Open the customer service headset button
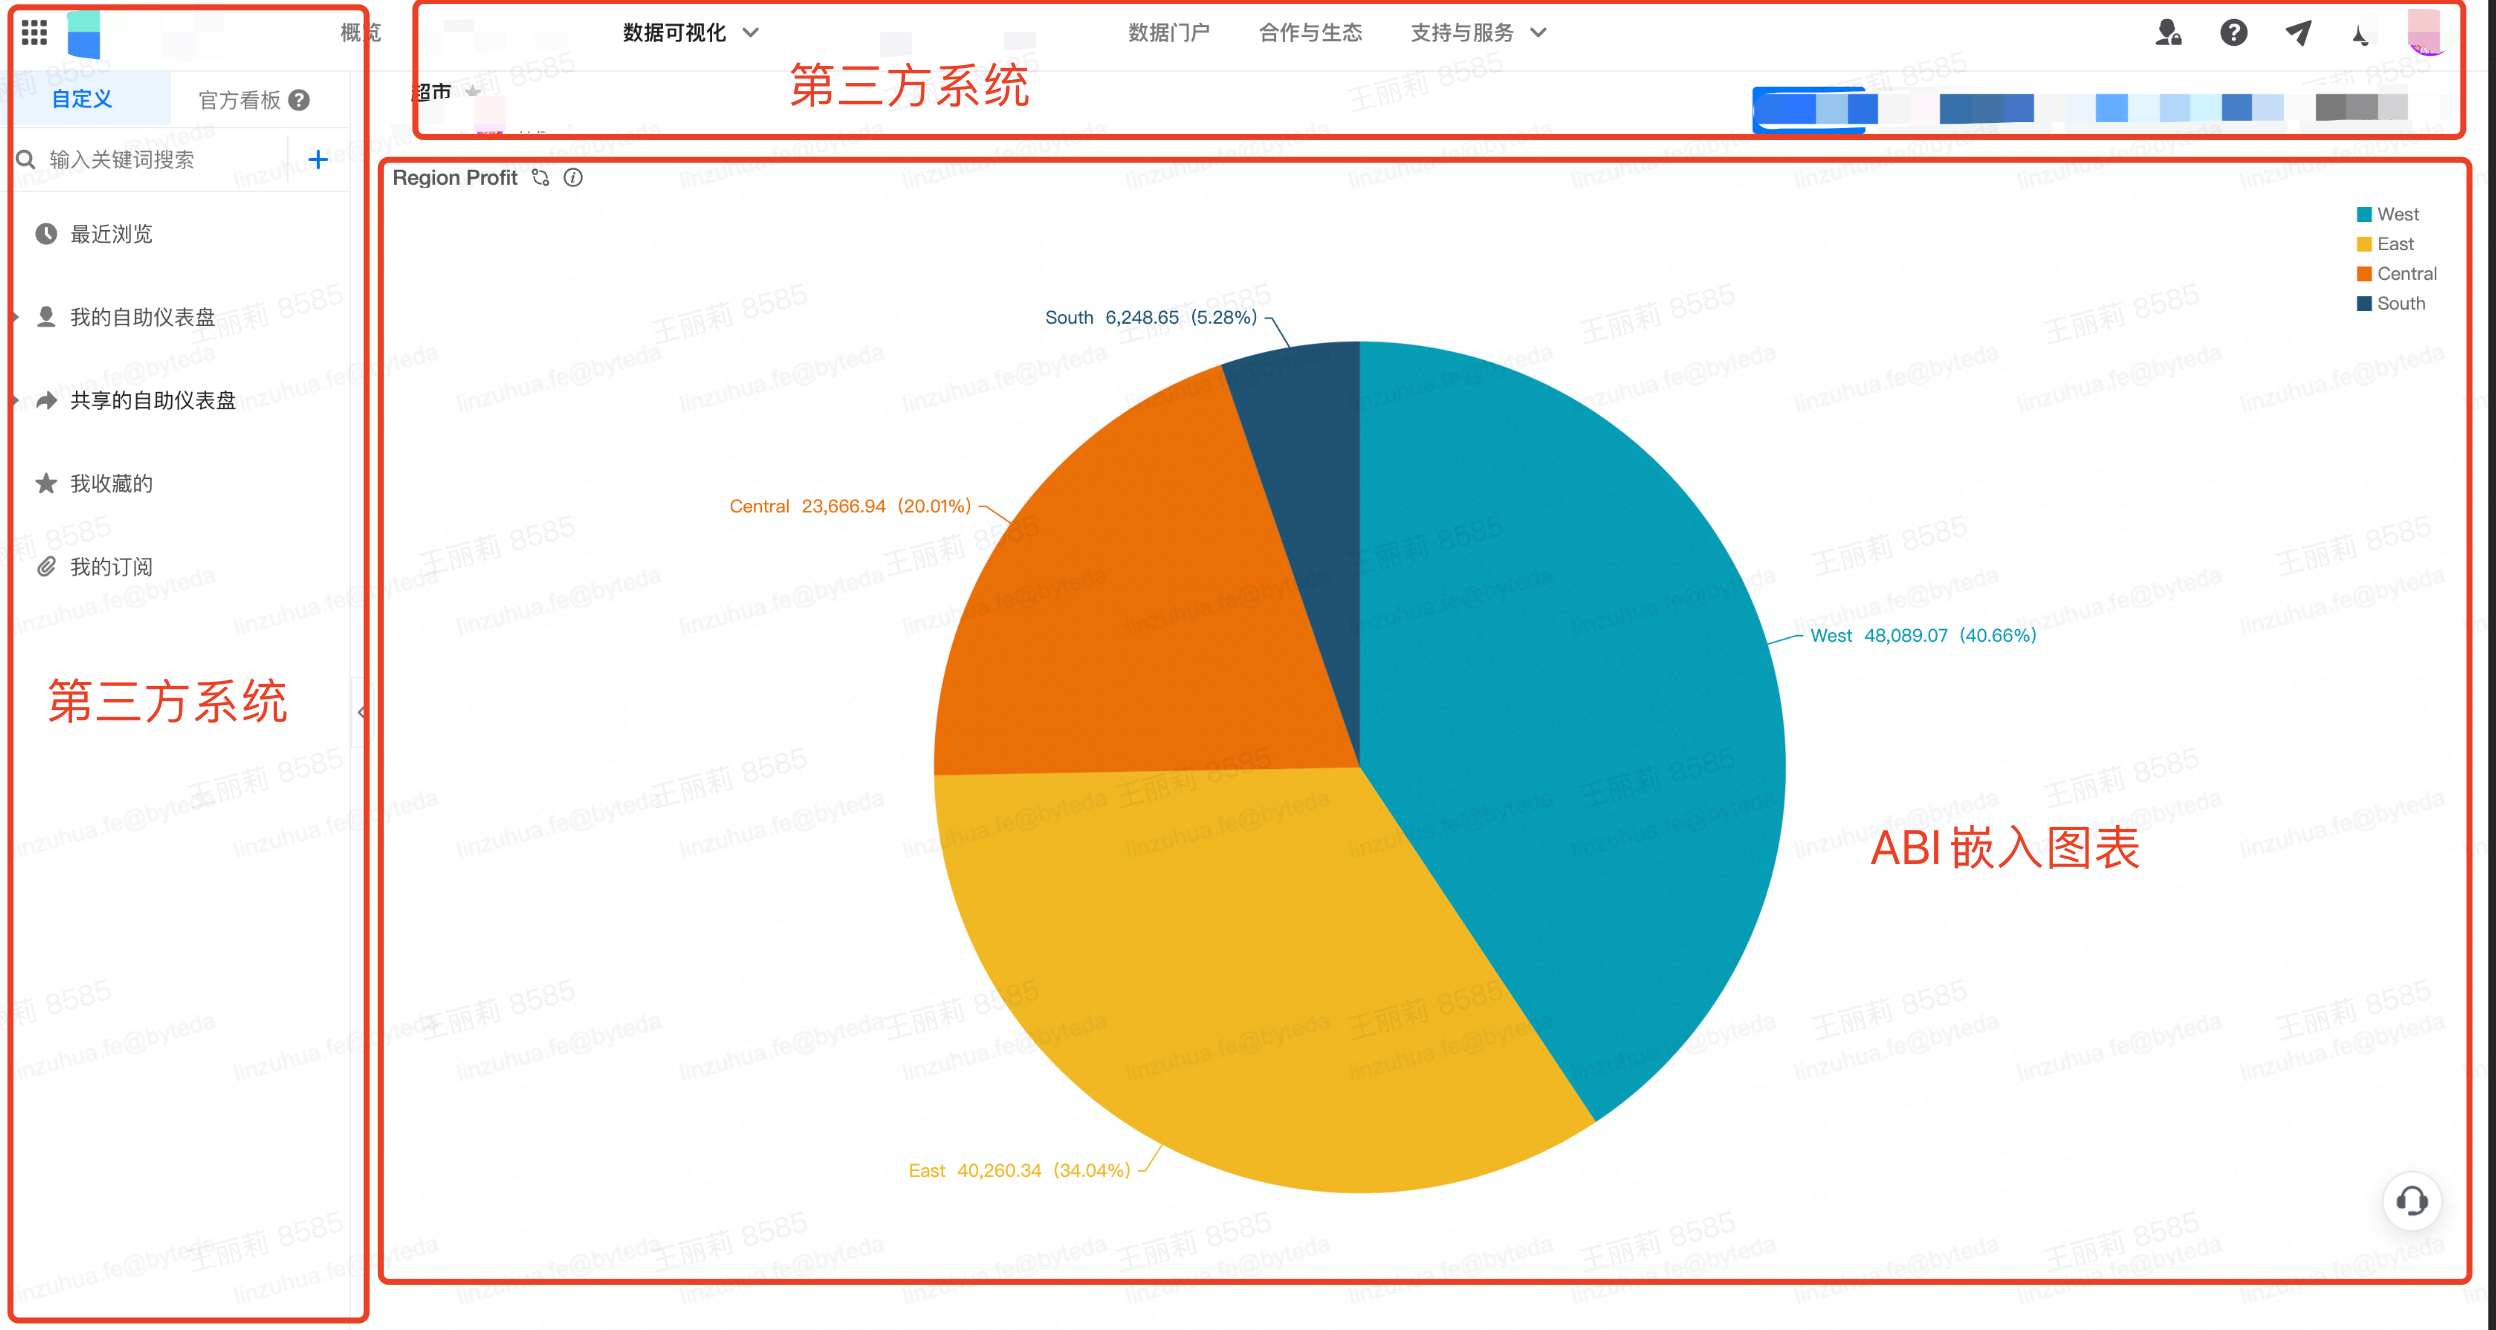The height and width of the screenshot is (1330, 2496). click(2412, 1201)
